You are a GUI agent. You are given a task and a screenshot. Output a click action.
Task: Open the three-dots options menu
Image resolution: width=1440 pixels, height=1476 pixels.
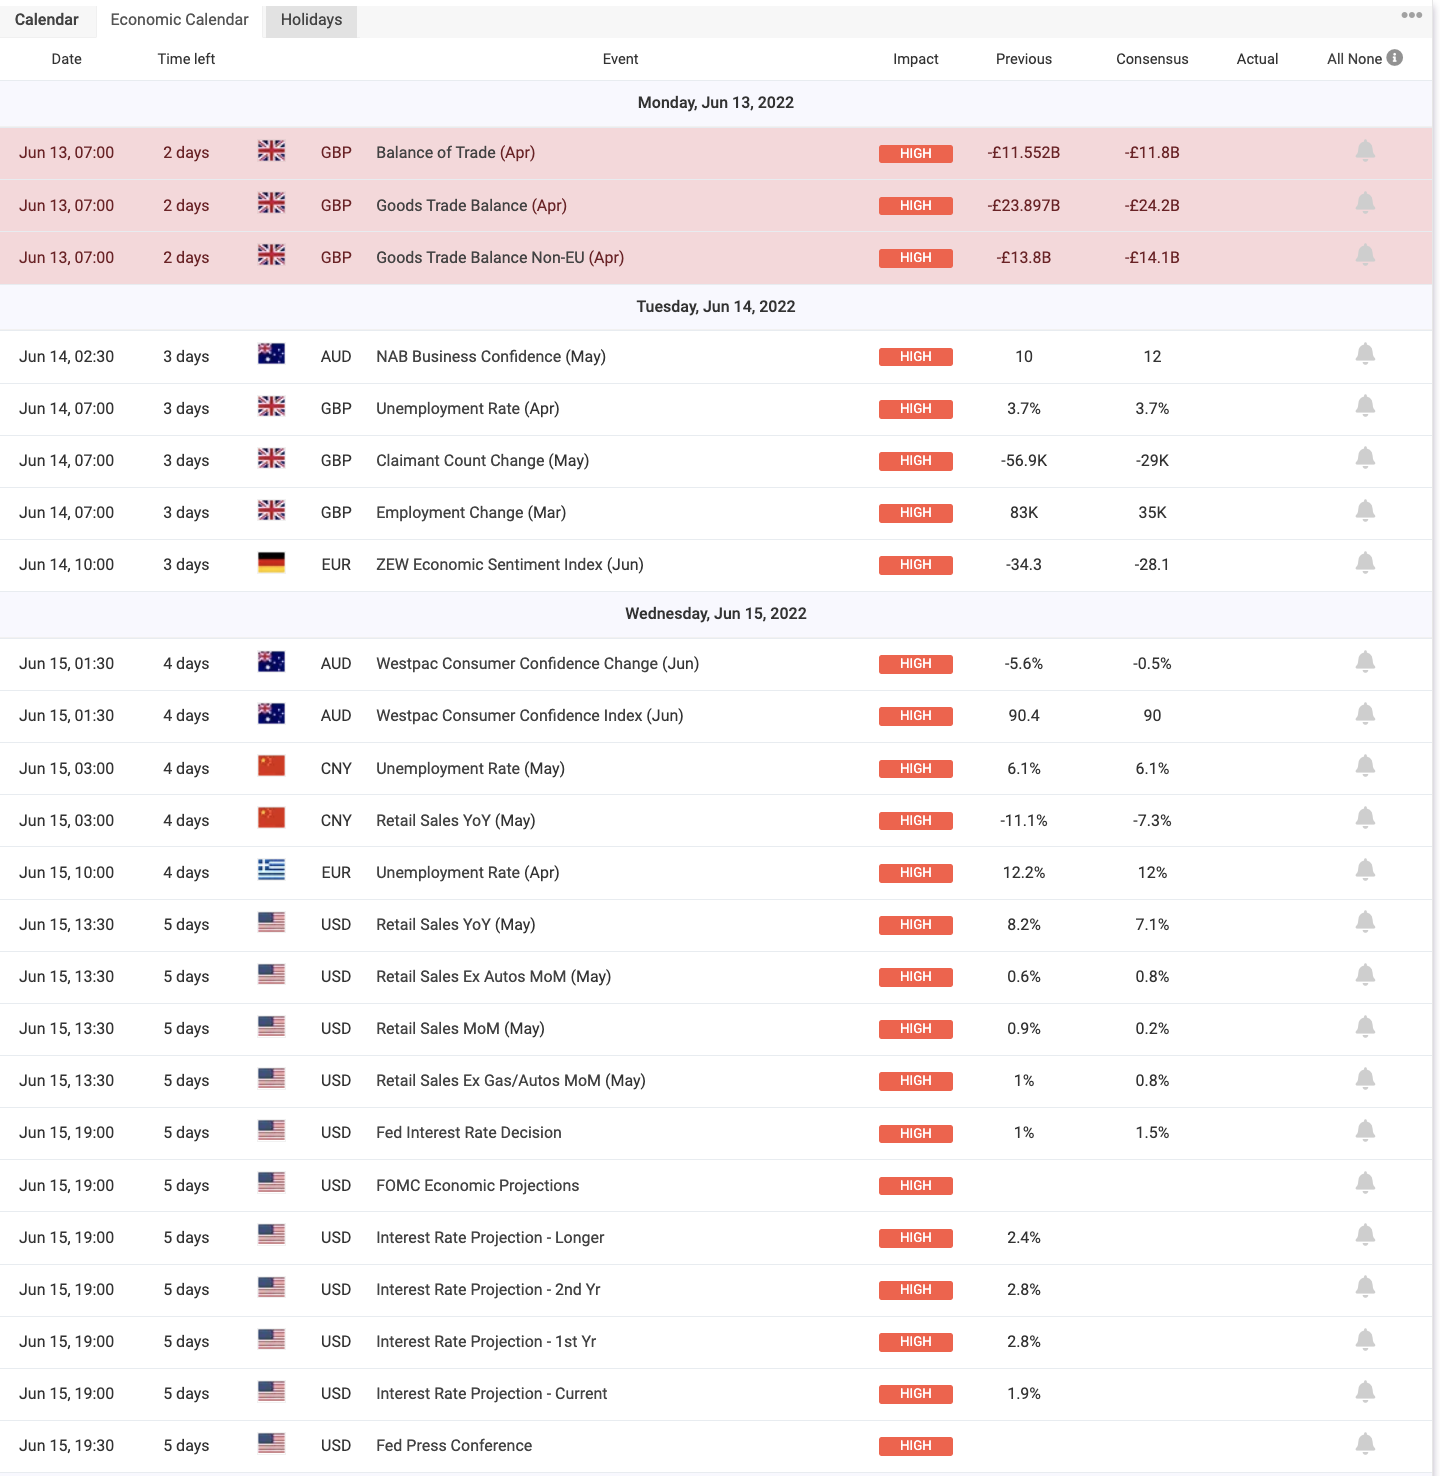tap(1411, 15)
